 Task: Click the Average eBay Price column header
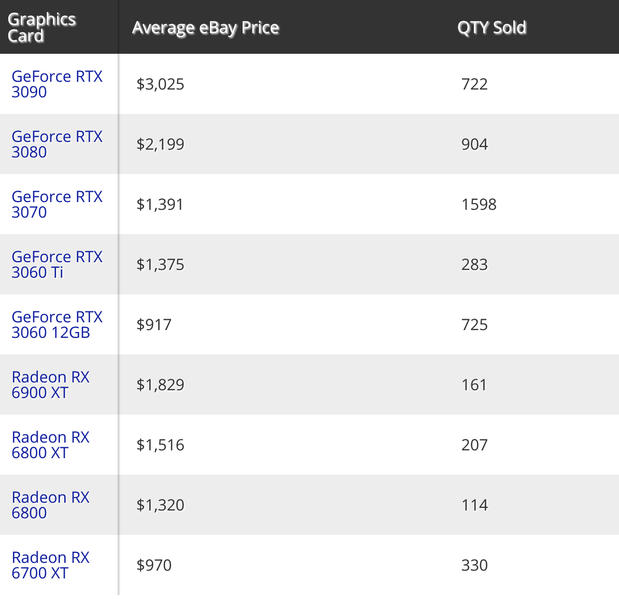[x=206, y=27]
